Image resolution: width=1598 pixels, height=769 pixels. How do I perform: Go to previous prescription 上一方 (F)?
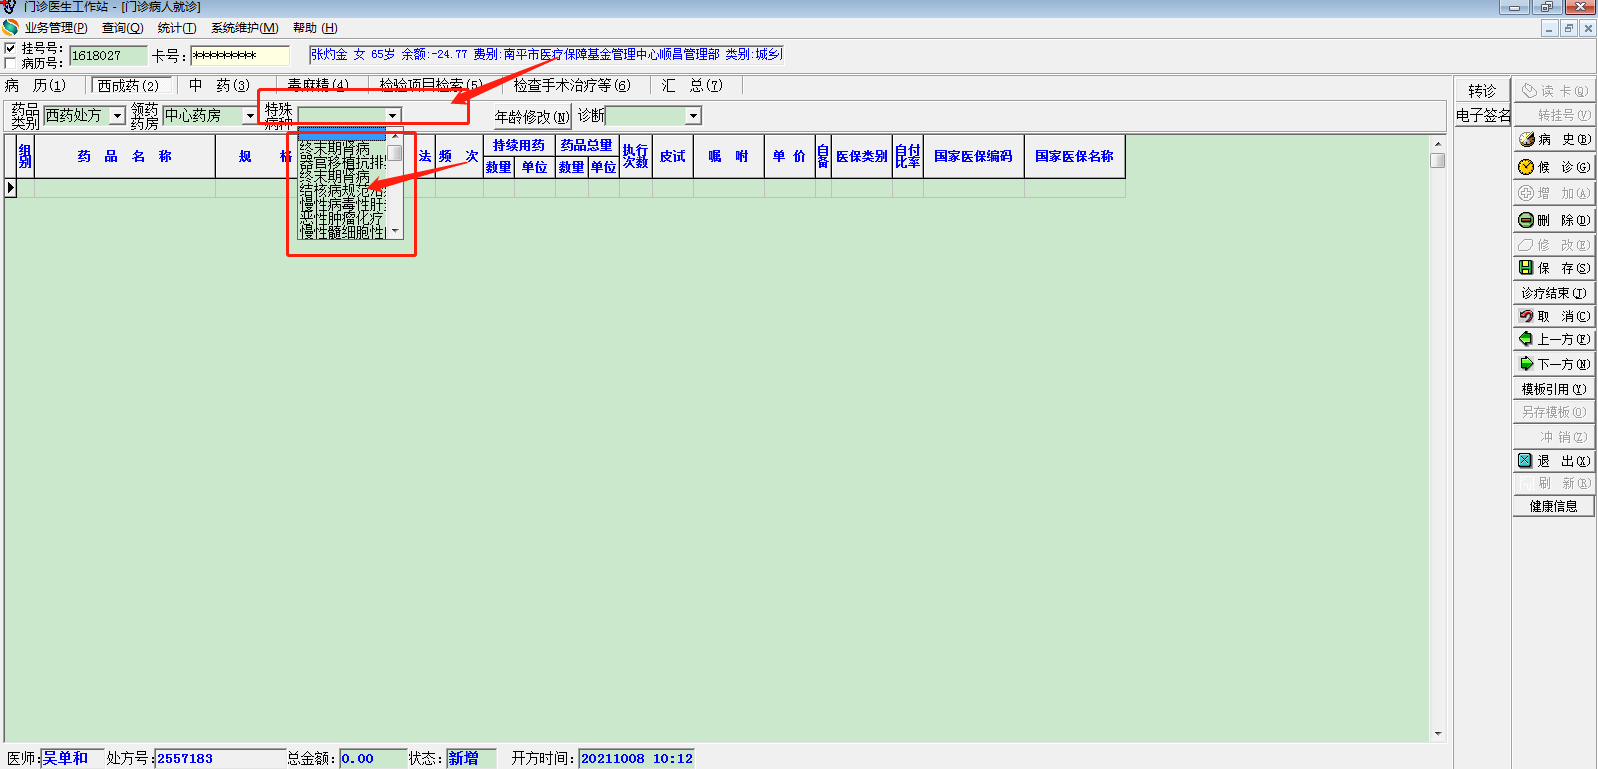(1554, 340)
